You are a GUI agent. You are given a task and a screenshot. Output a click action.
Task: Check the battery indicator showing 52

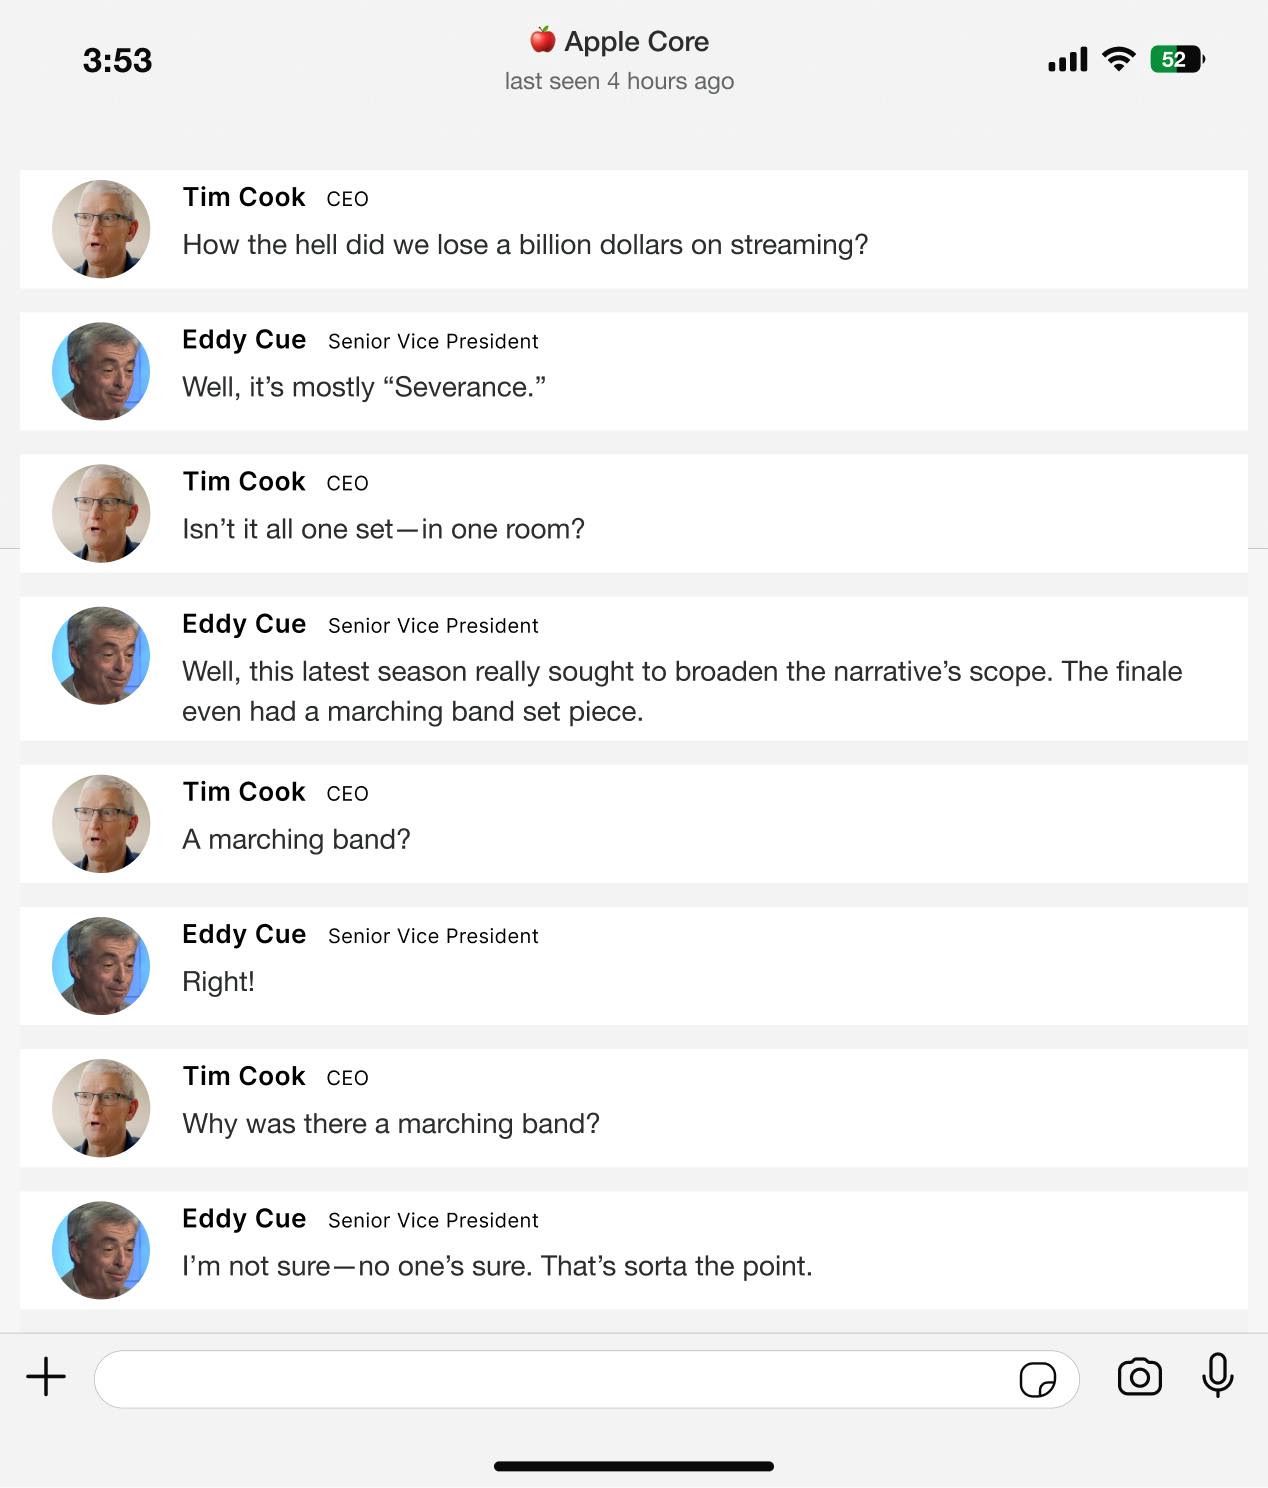tap(1177, 60)
